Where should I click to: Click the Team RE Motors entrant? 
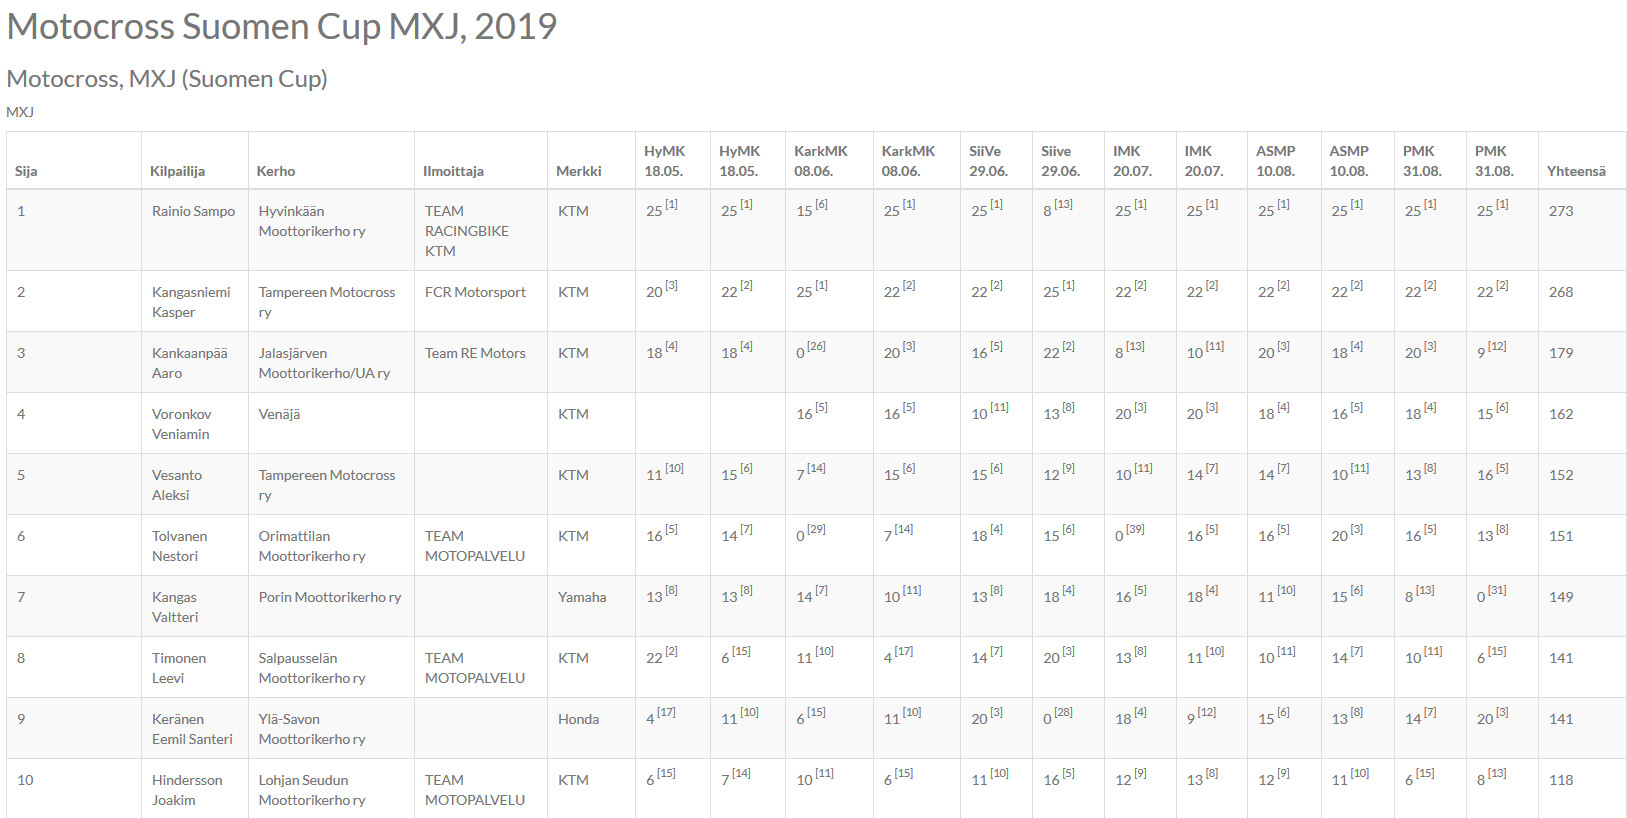(x=475, y=353)
